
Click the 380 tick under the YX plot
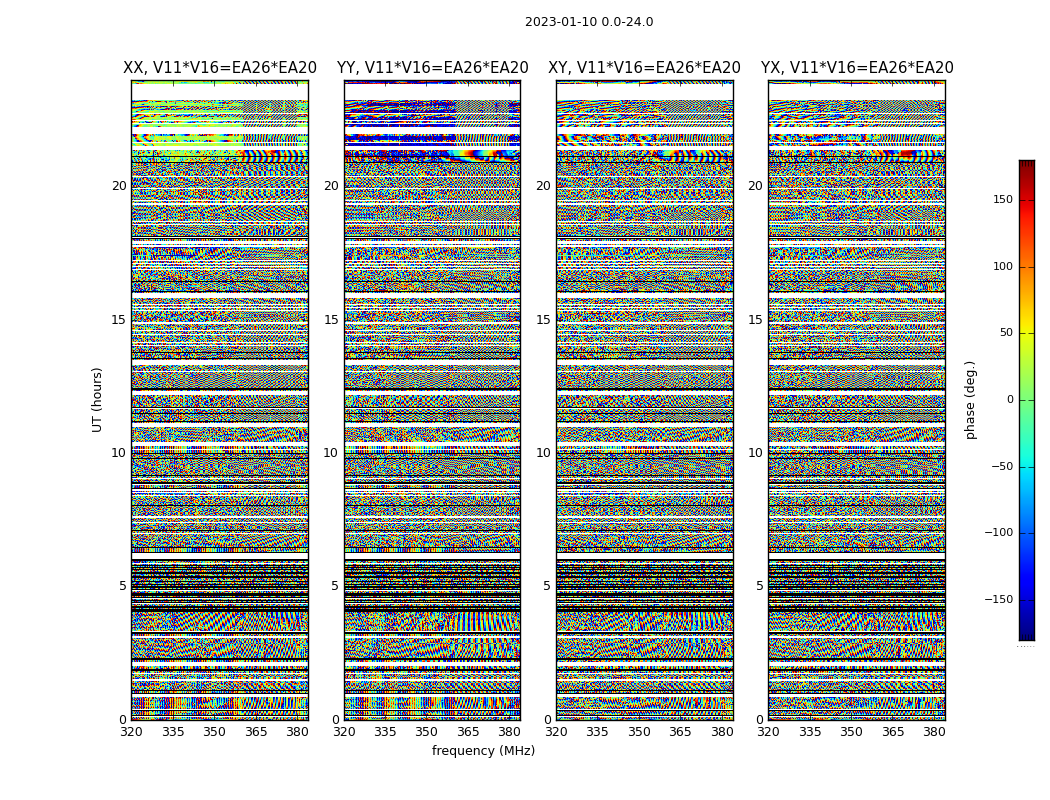coord(934,731)
